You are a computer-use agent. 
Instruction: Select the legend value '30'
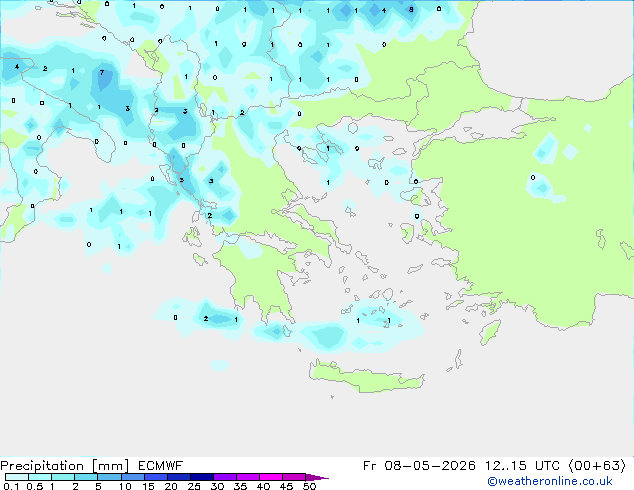217,486
